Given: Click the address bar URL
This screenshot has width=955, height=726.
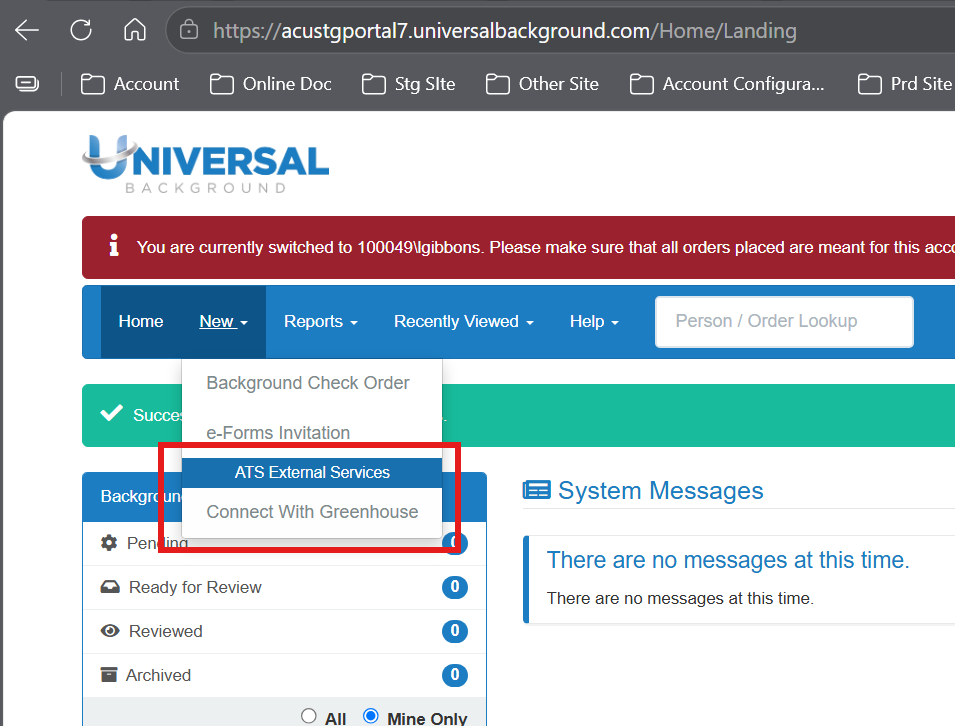Looking at the screenshot, I should [x=505, y=30].
